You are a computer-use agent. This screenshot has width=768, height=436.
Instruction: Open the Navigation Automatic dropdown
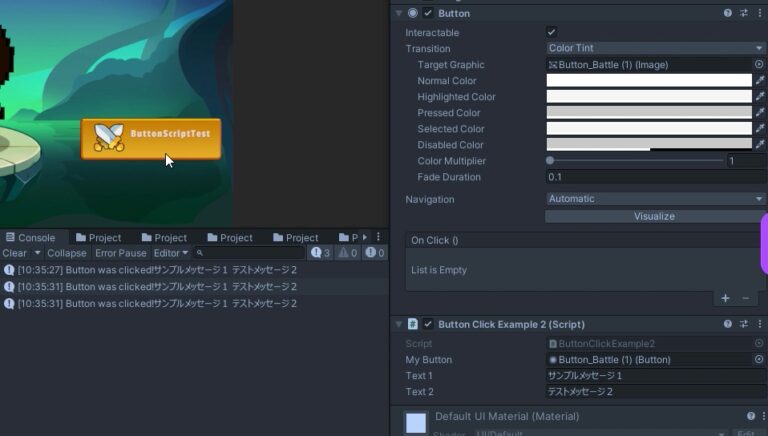click(x=655, y=199)
